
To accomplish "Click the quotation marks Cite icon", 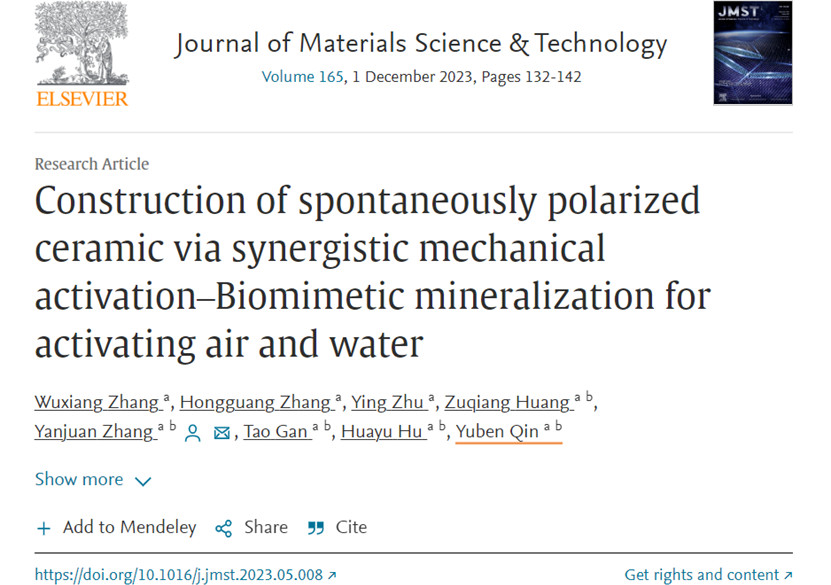I will coord(316,528).
